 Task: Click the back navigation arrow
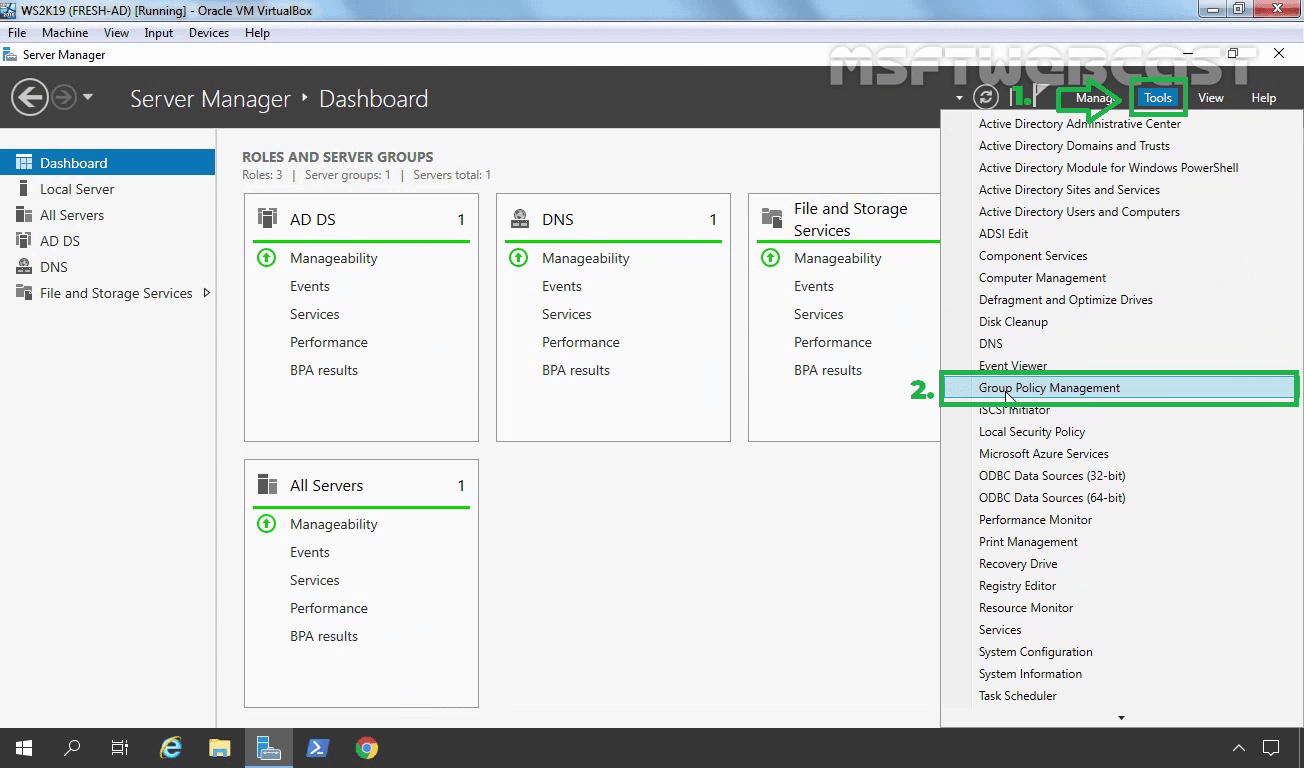(29, 96)
